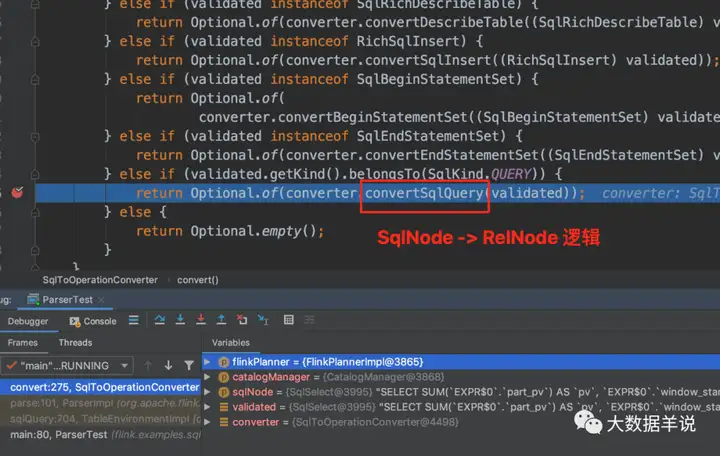Open the "main" RUNNING thread dropdown
This screenshot has height=456, width=720.
pyautogui.click(x=67, y=366)
